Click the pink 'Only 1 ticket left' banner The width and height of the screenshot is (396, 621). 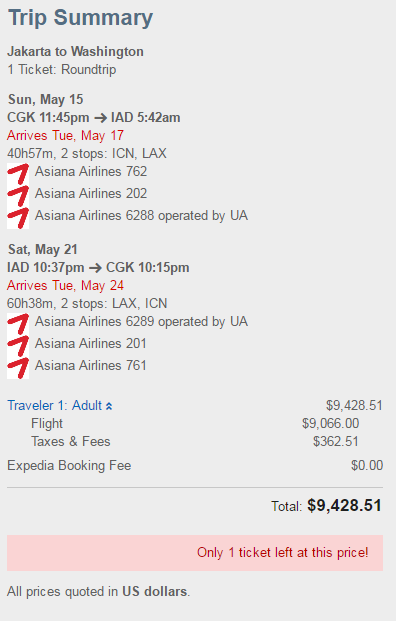pyautogui.click(x=195, y=553)
